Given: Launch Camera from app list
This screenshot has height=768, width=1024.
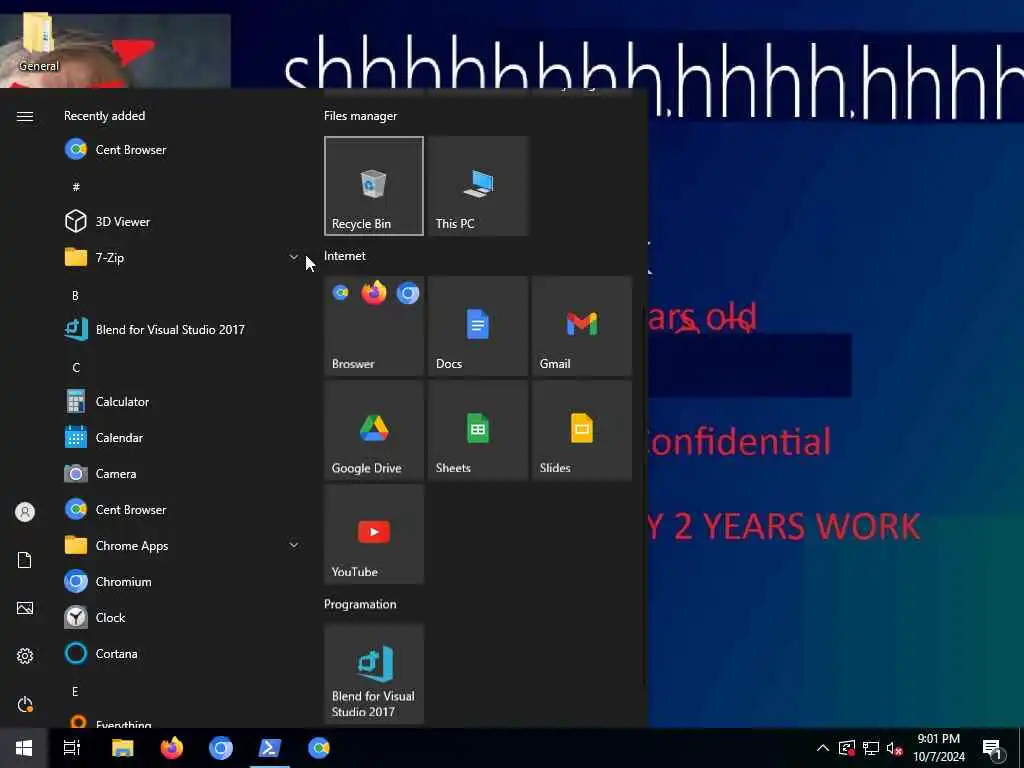Looking at the screenshot, I should click(x=183, y=473).
